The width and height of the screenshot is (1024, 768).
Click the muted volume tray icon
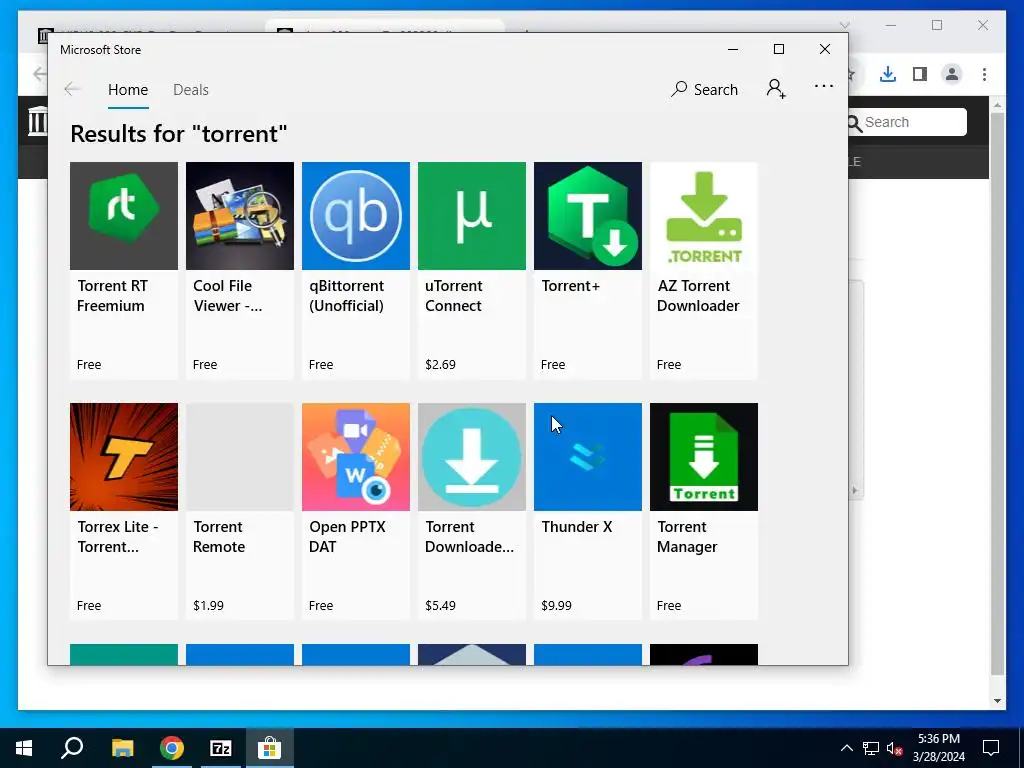pyautogui.click(x=895, y=748)
